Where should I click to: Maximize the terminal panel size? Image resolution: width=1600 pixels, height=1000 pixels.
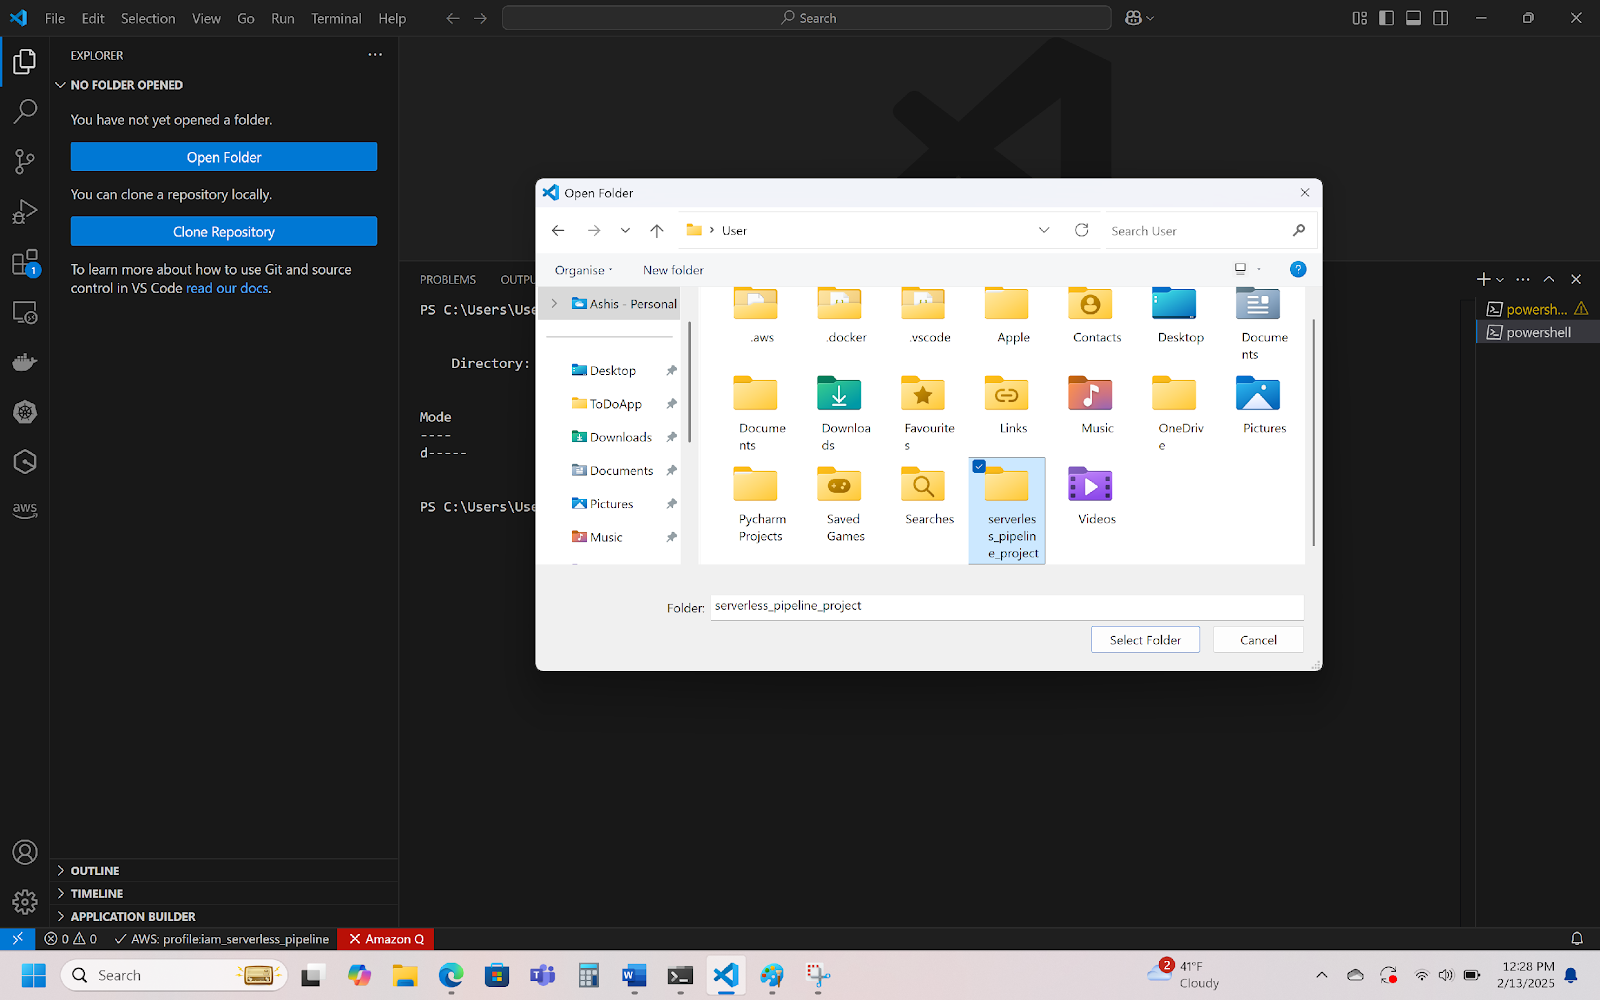pos(1549,279)
